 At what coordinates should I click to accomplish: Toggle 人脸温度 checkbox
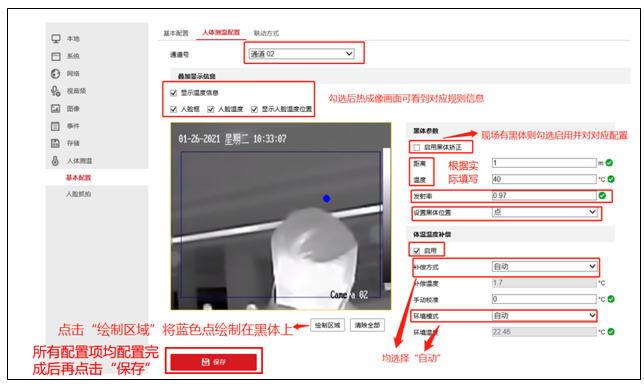tap(211, 109)
